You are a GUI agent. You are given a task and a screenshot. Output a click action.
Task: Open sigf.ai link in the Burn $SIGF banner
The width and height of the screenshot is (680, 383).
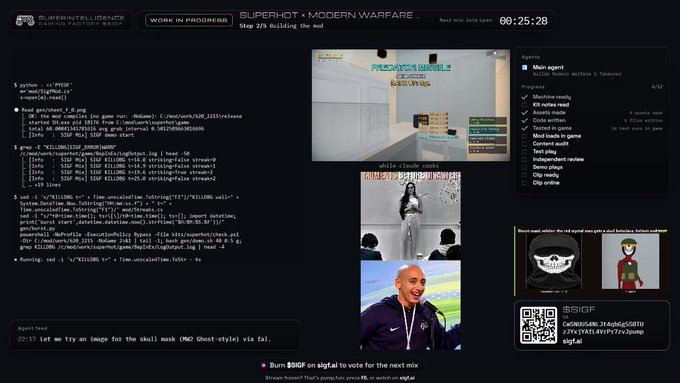tap(327, 365)
